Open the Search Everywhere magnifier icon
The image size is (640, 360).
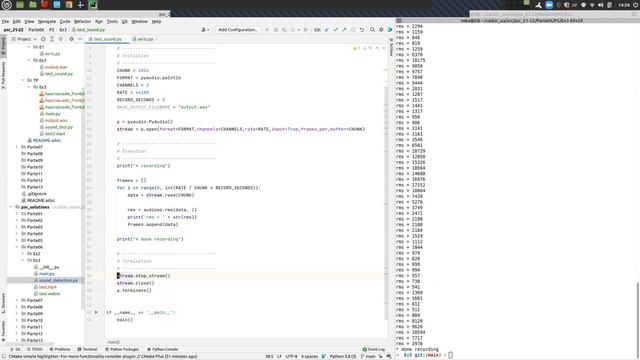click(x=372, y=30)
